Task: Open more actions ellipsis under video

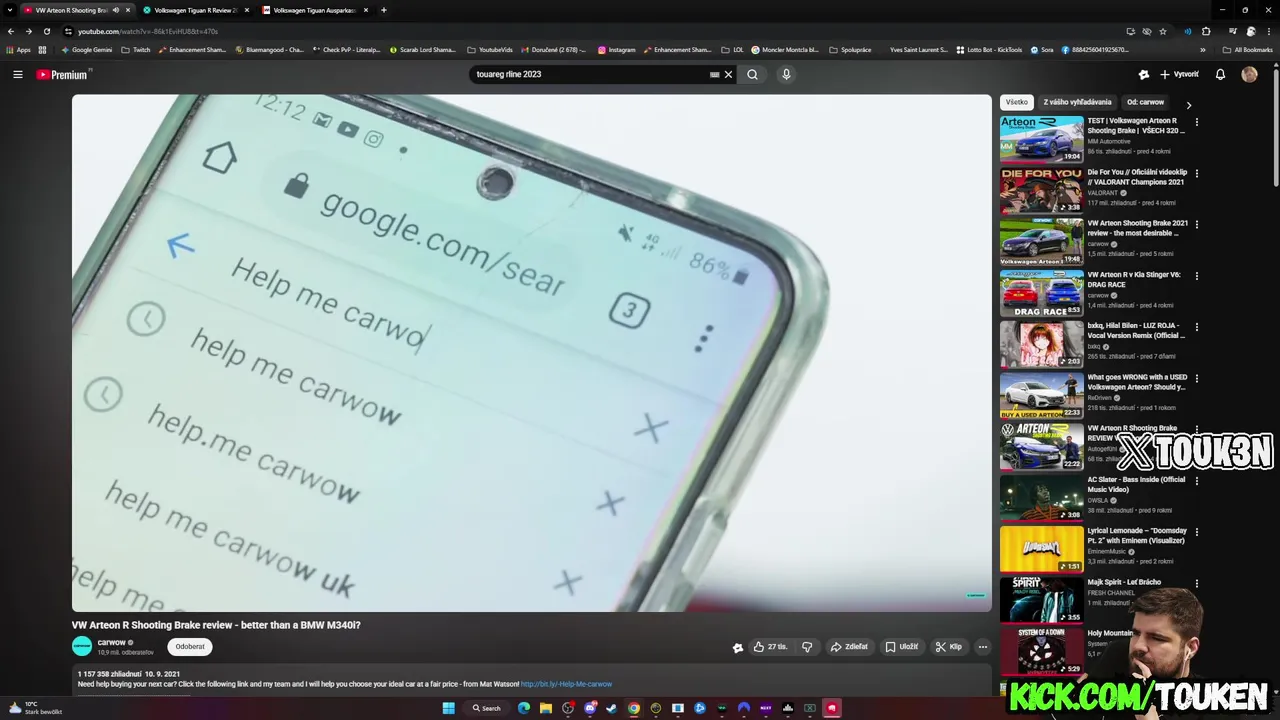Action: coord(983,647)
